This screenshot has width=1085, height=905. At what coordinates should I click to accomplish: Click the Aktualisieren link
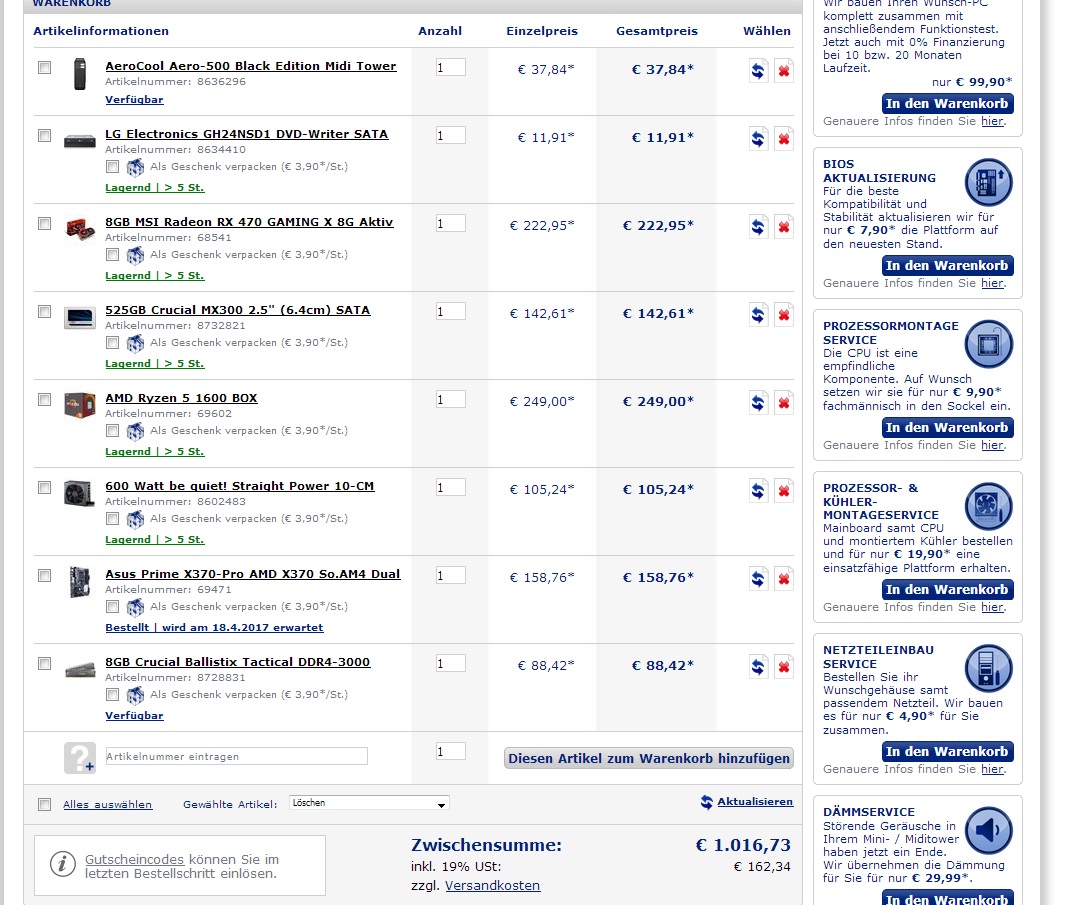tap(755, 801)
